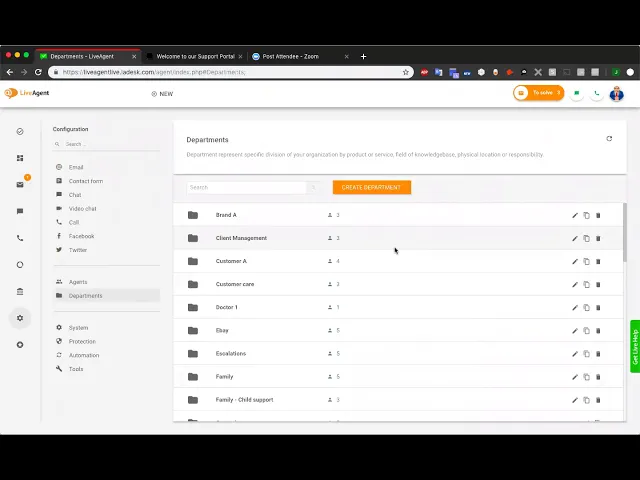Viewport: 640px width, 480px height.
Task: Open a new browser tab
Action: click(363, 56)
